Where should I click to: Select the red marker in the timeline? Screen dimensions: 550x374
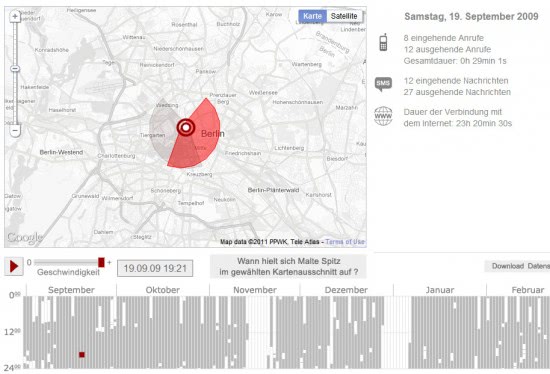coord(82,355)
